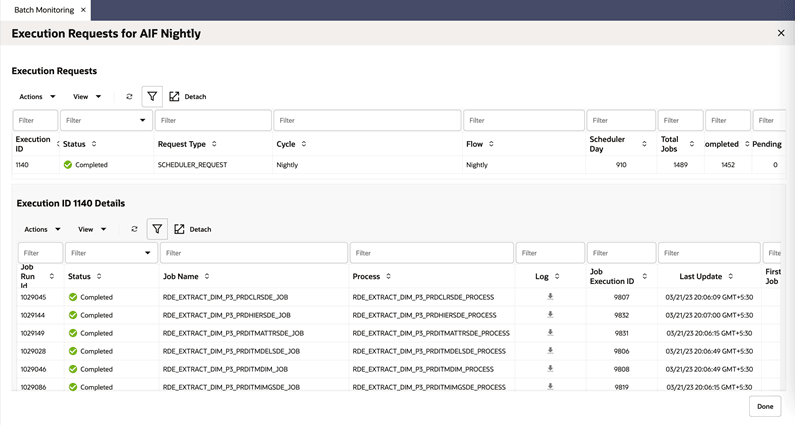Click Process filter field

click(431, 253)
